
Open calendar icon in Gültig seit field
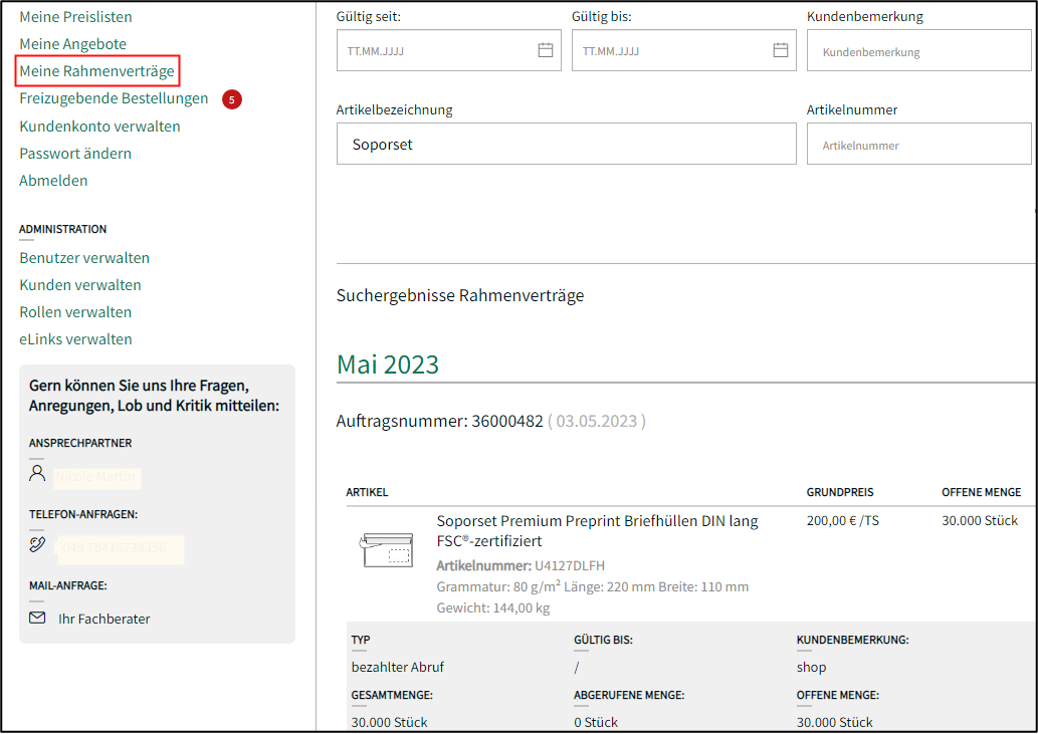coord(545,50)
